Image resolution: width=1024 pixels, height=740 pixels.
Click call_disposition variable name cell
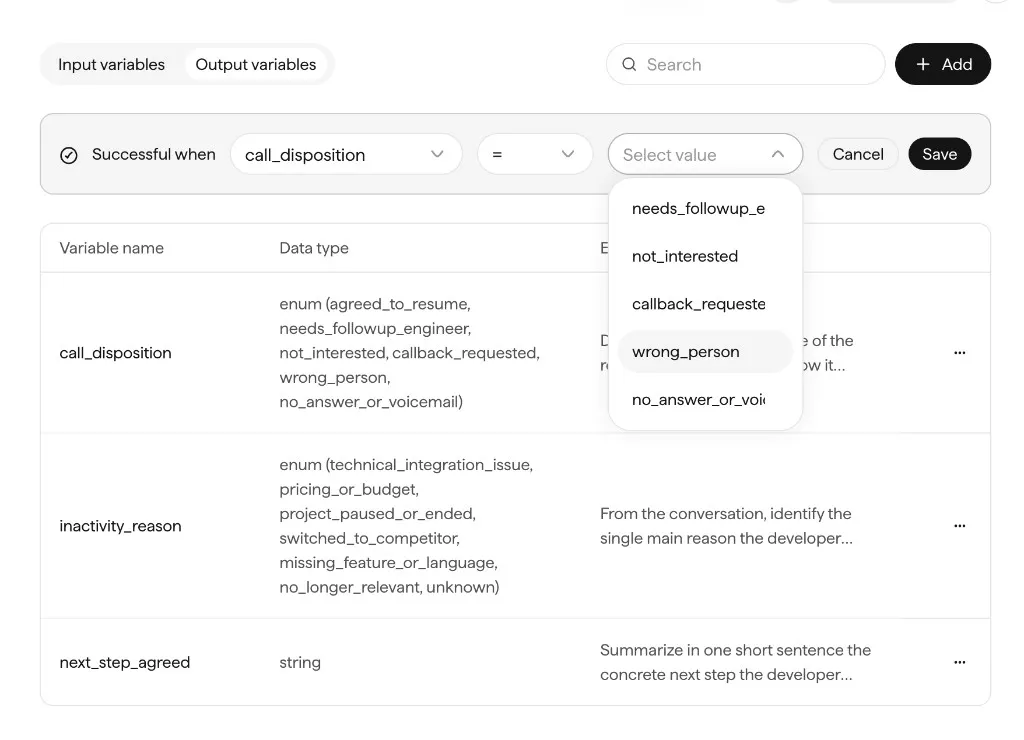[116, 353]
